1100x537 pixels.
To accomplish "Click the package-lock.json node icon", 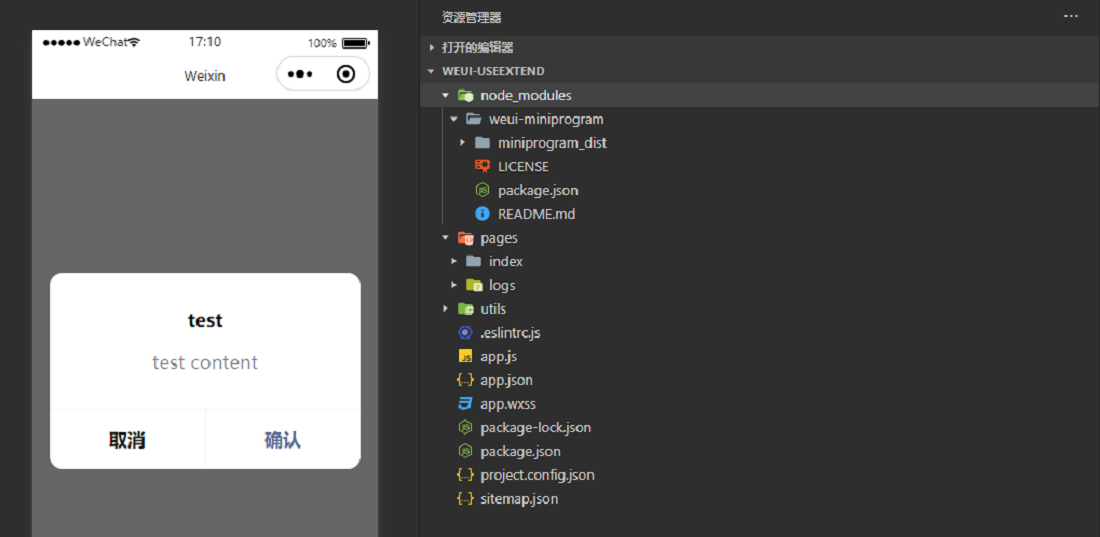I will (x=464, y=427).
